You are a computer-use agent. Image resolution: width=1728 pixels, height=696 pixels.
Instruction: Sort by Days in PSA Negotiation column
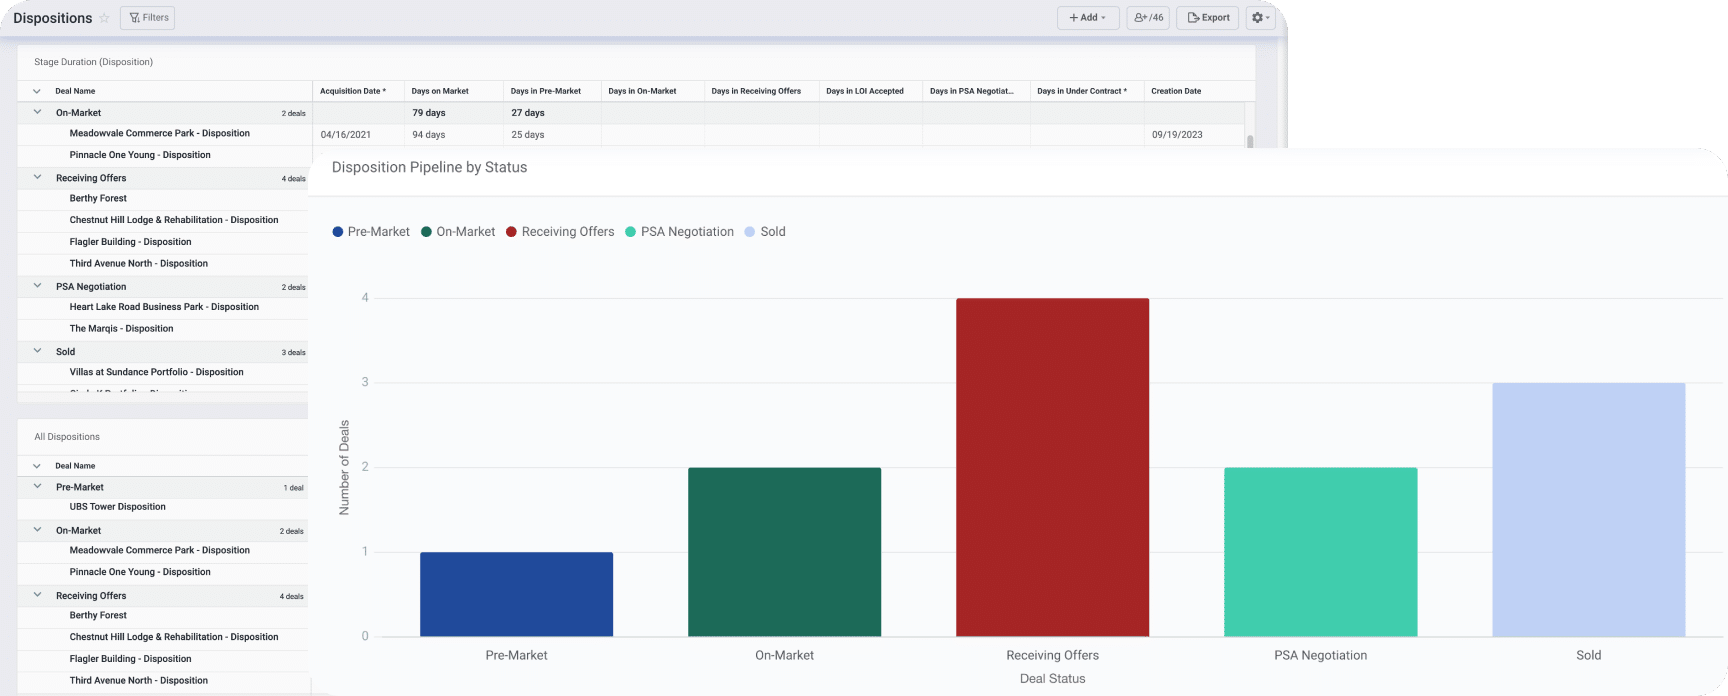[x=972, y=91]
